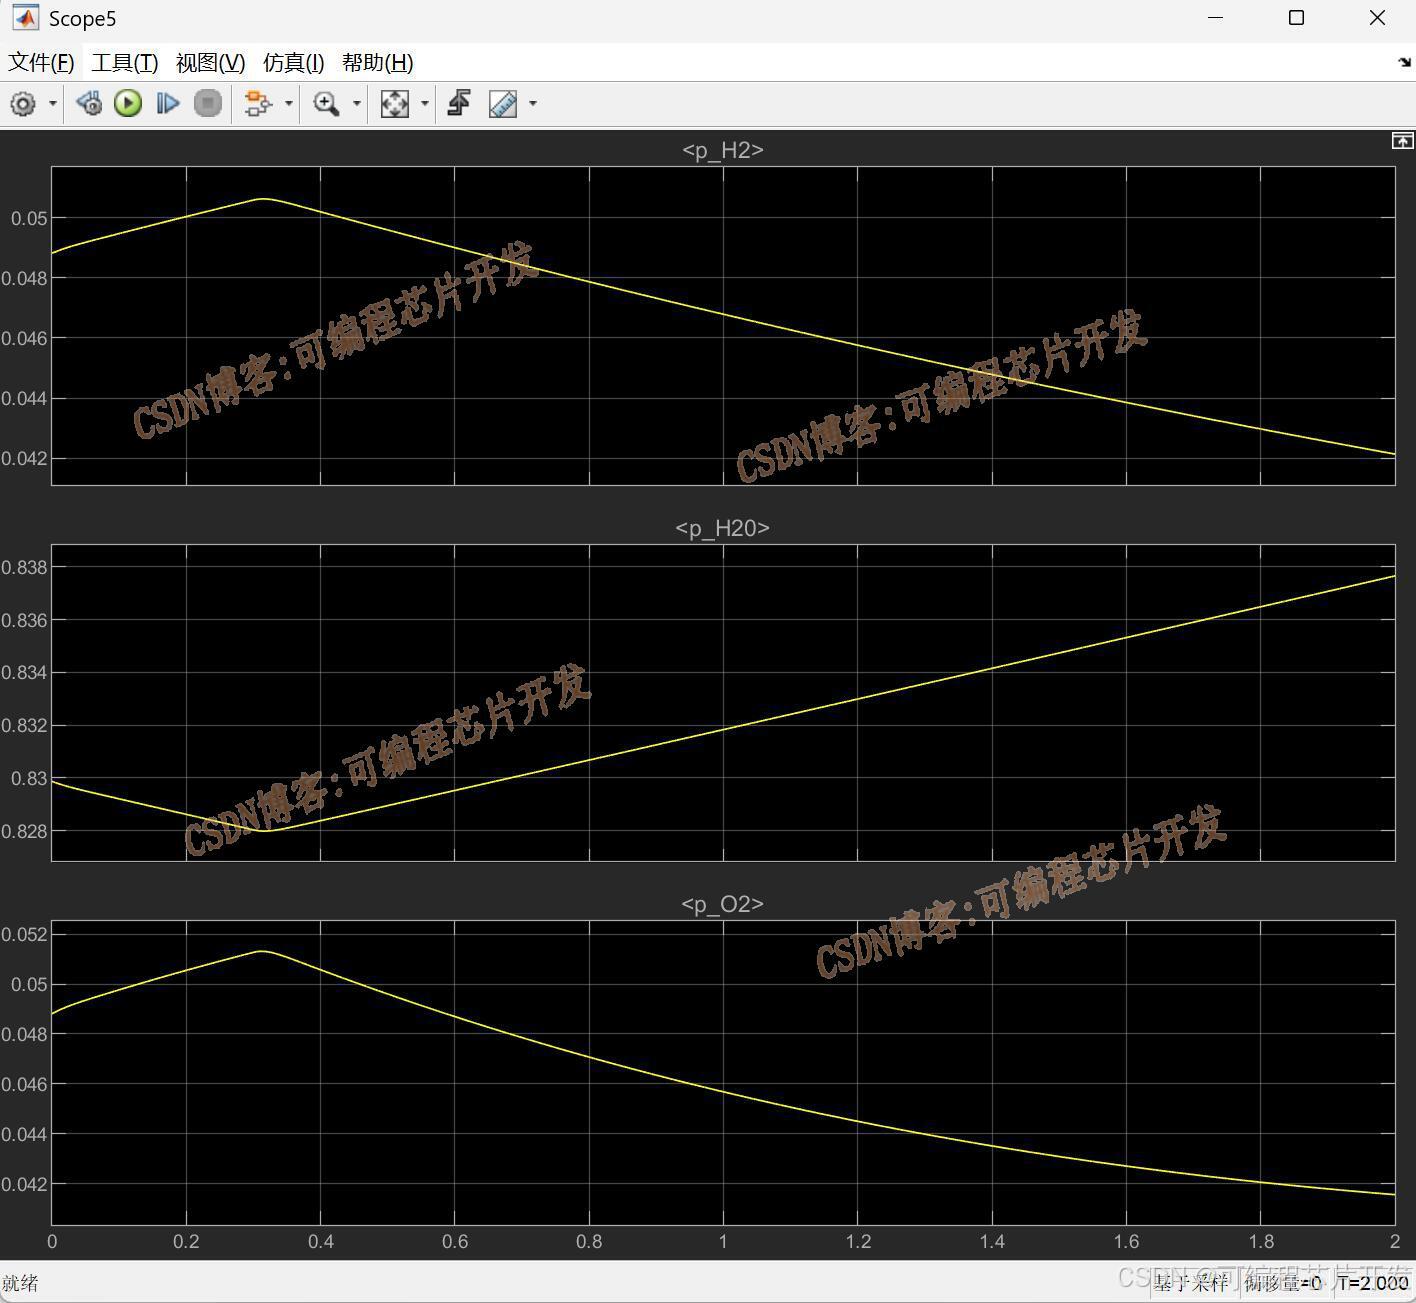Expand the measurements dropdown arrow
1416x1303 pixels.
coord(533,104)
